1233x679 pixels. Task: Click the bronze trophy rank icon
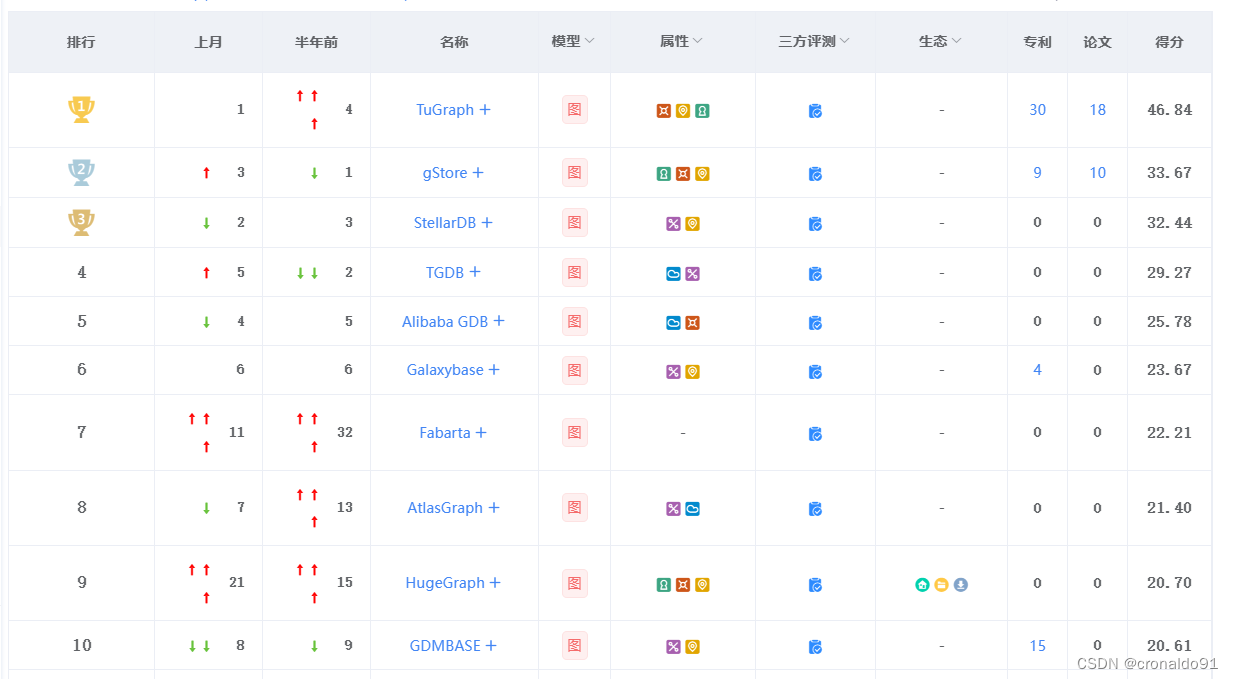(81, 223)
